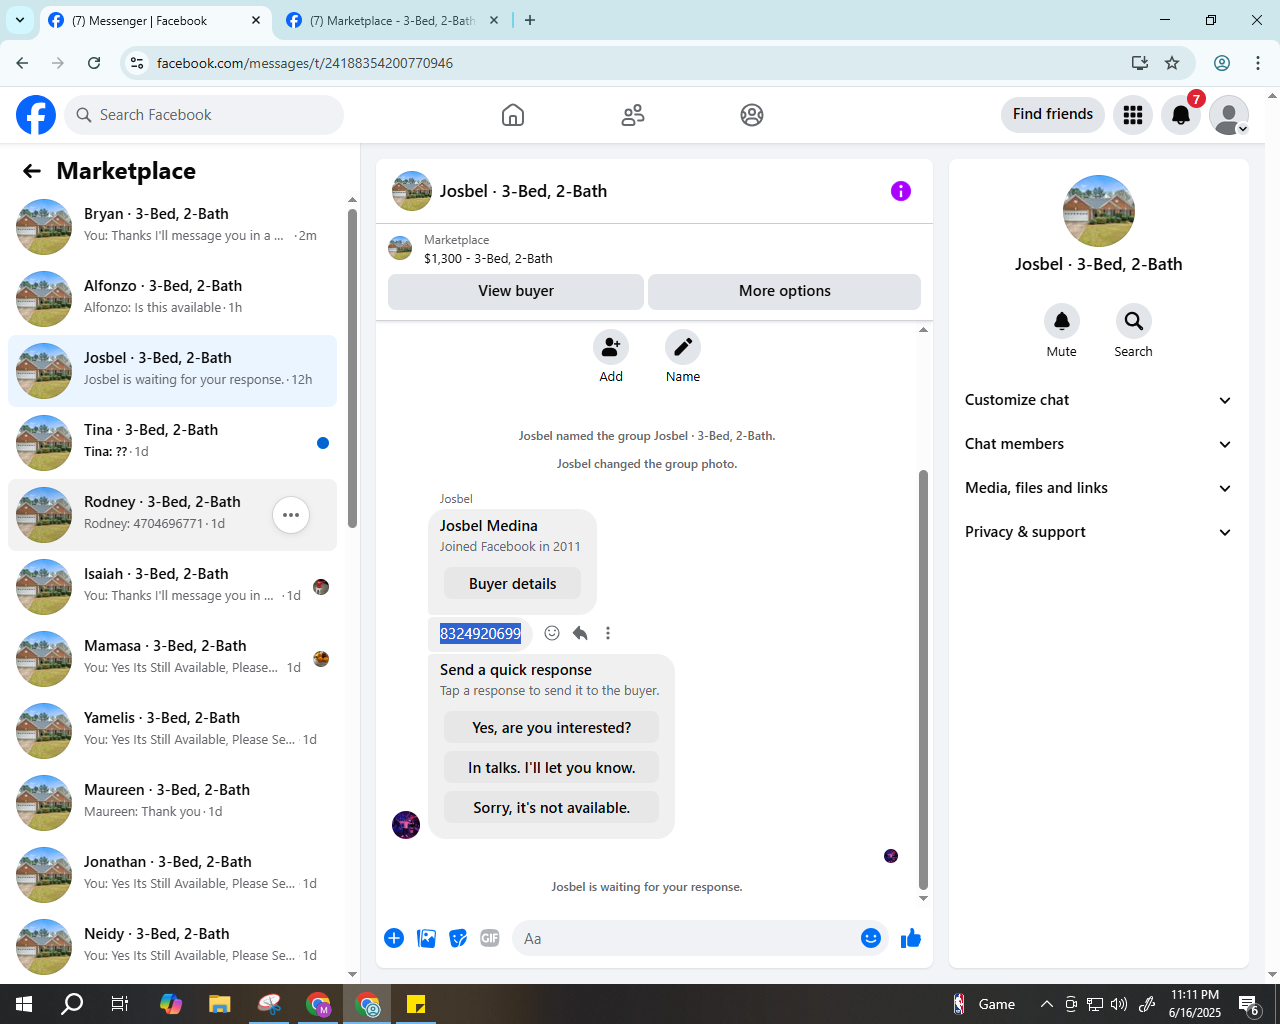Go to the Home feed icon
1280x1024 pixels.
pos(513,115)
